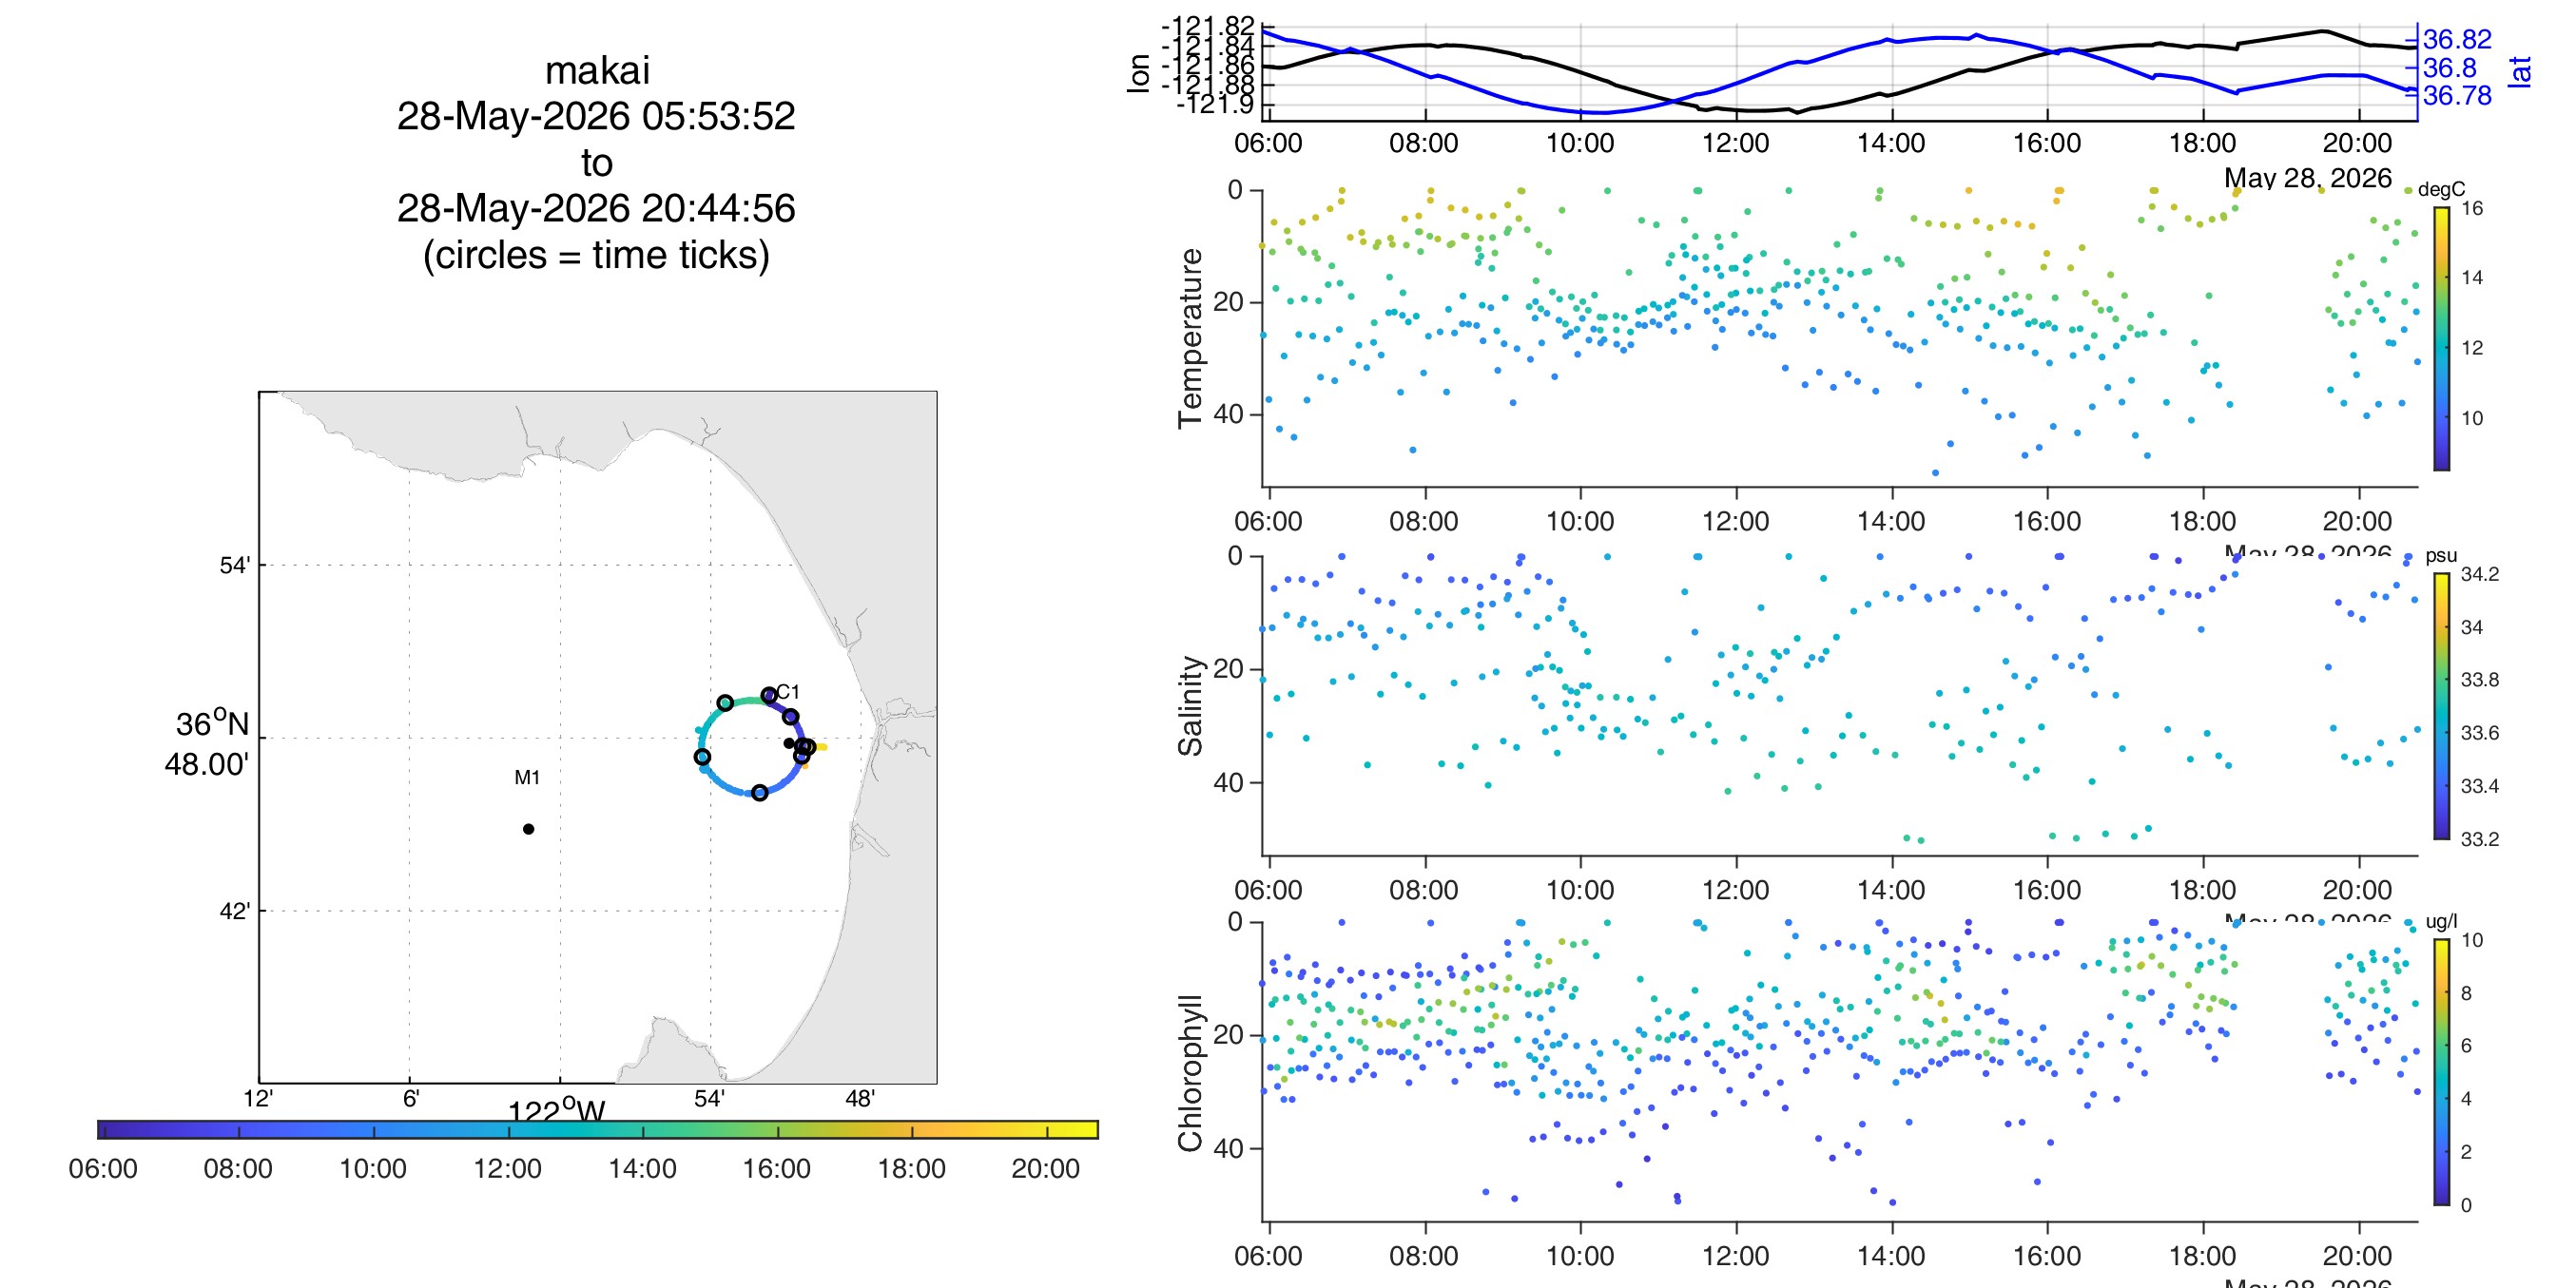The width and height of the screenshot is (2576, 1288).
Task: Select the westernmost time-tick circle on track
Action: coord(702,756)
